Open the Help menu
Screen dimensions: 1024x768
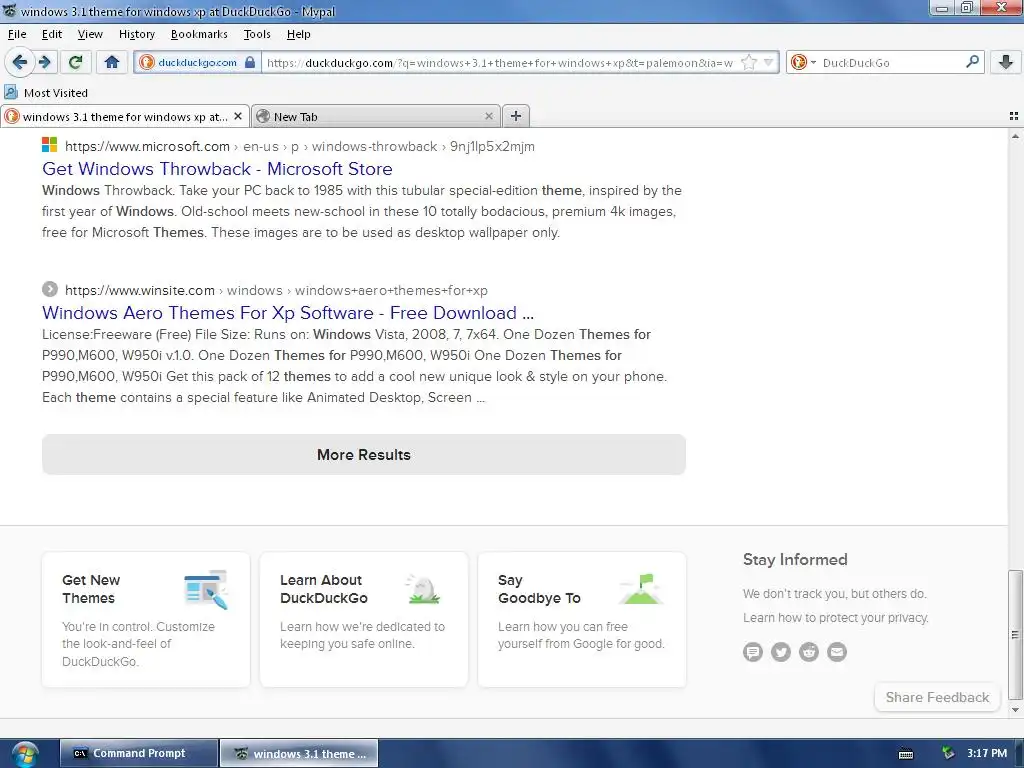pos(298,34)
